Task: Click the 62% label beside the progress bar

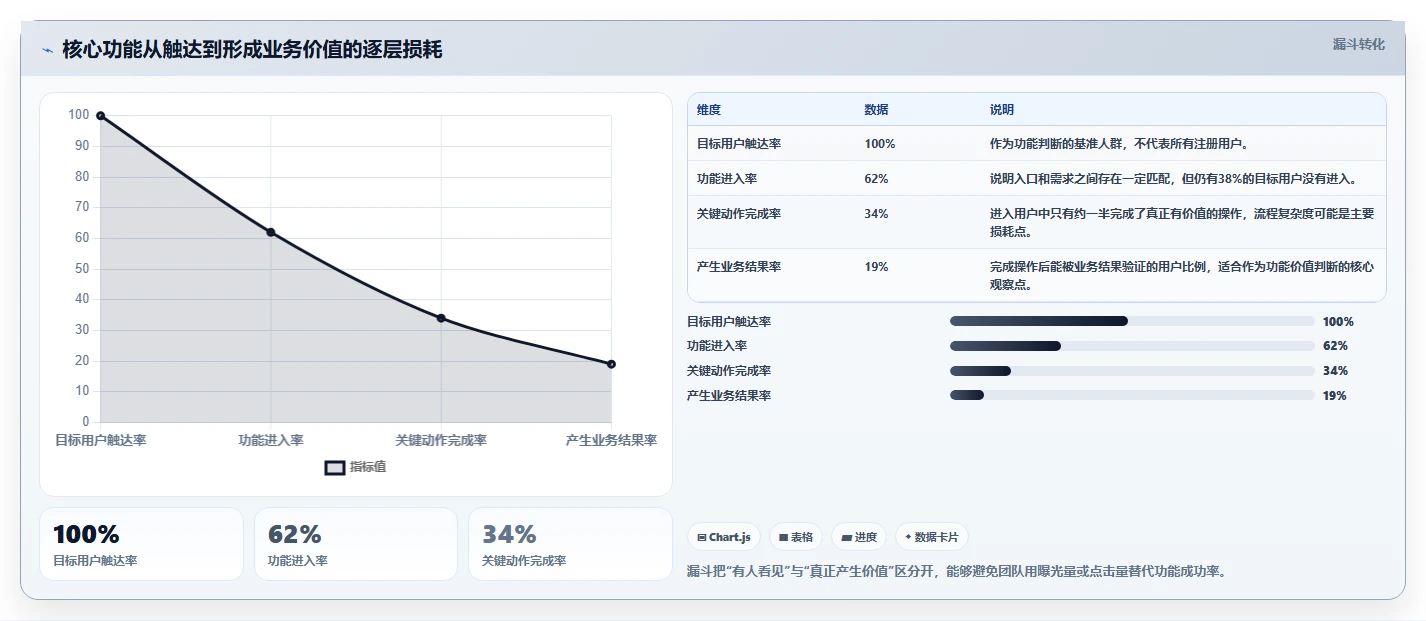Action: click(1335, 346)
